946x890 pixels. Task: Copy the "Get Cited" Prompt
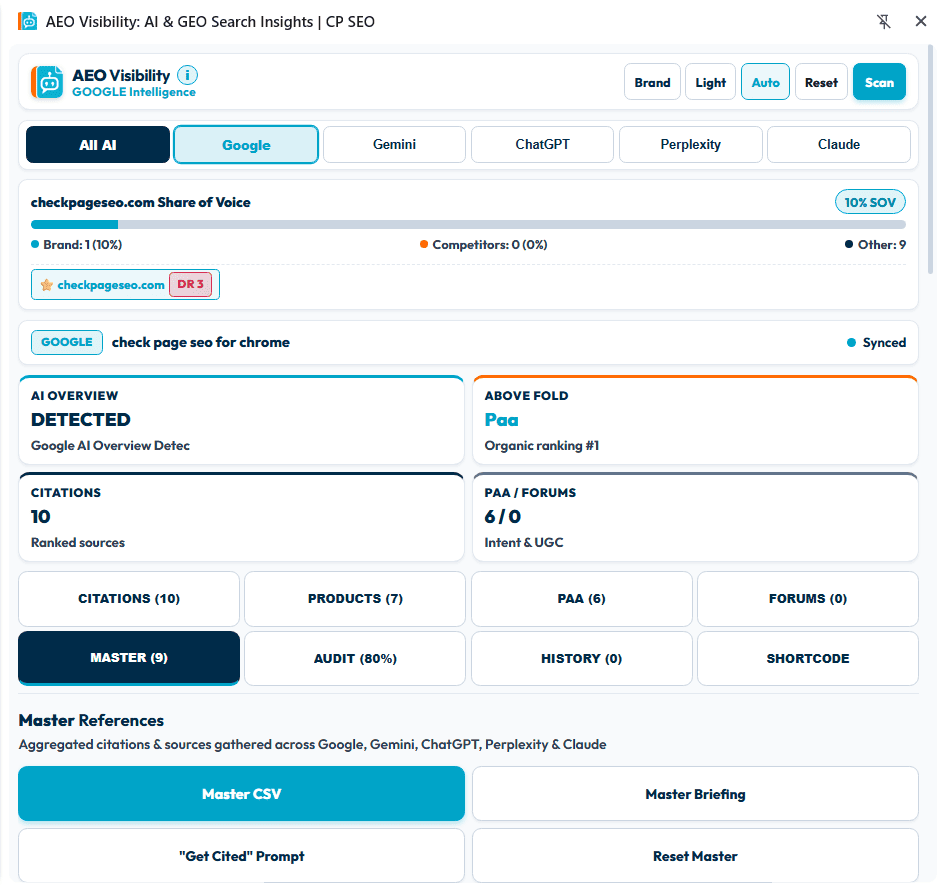[241, 856]
